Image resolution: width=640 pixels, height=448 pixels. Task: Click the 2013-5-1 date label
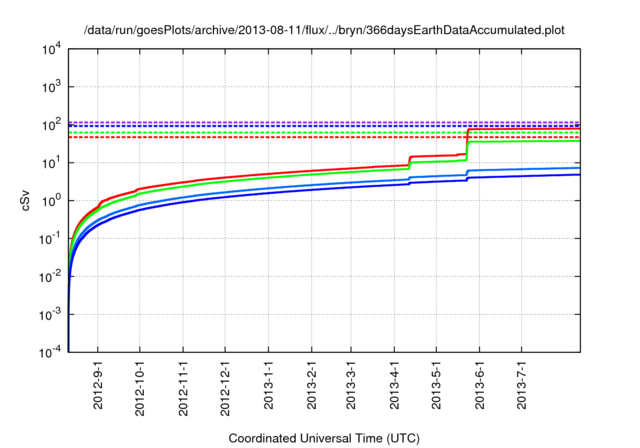pos(436,385)
